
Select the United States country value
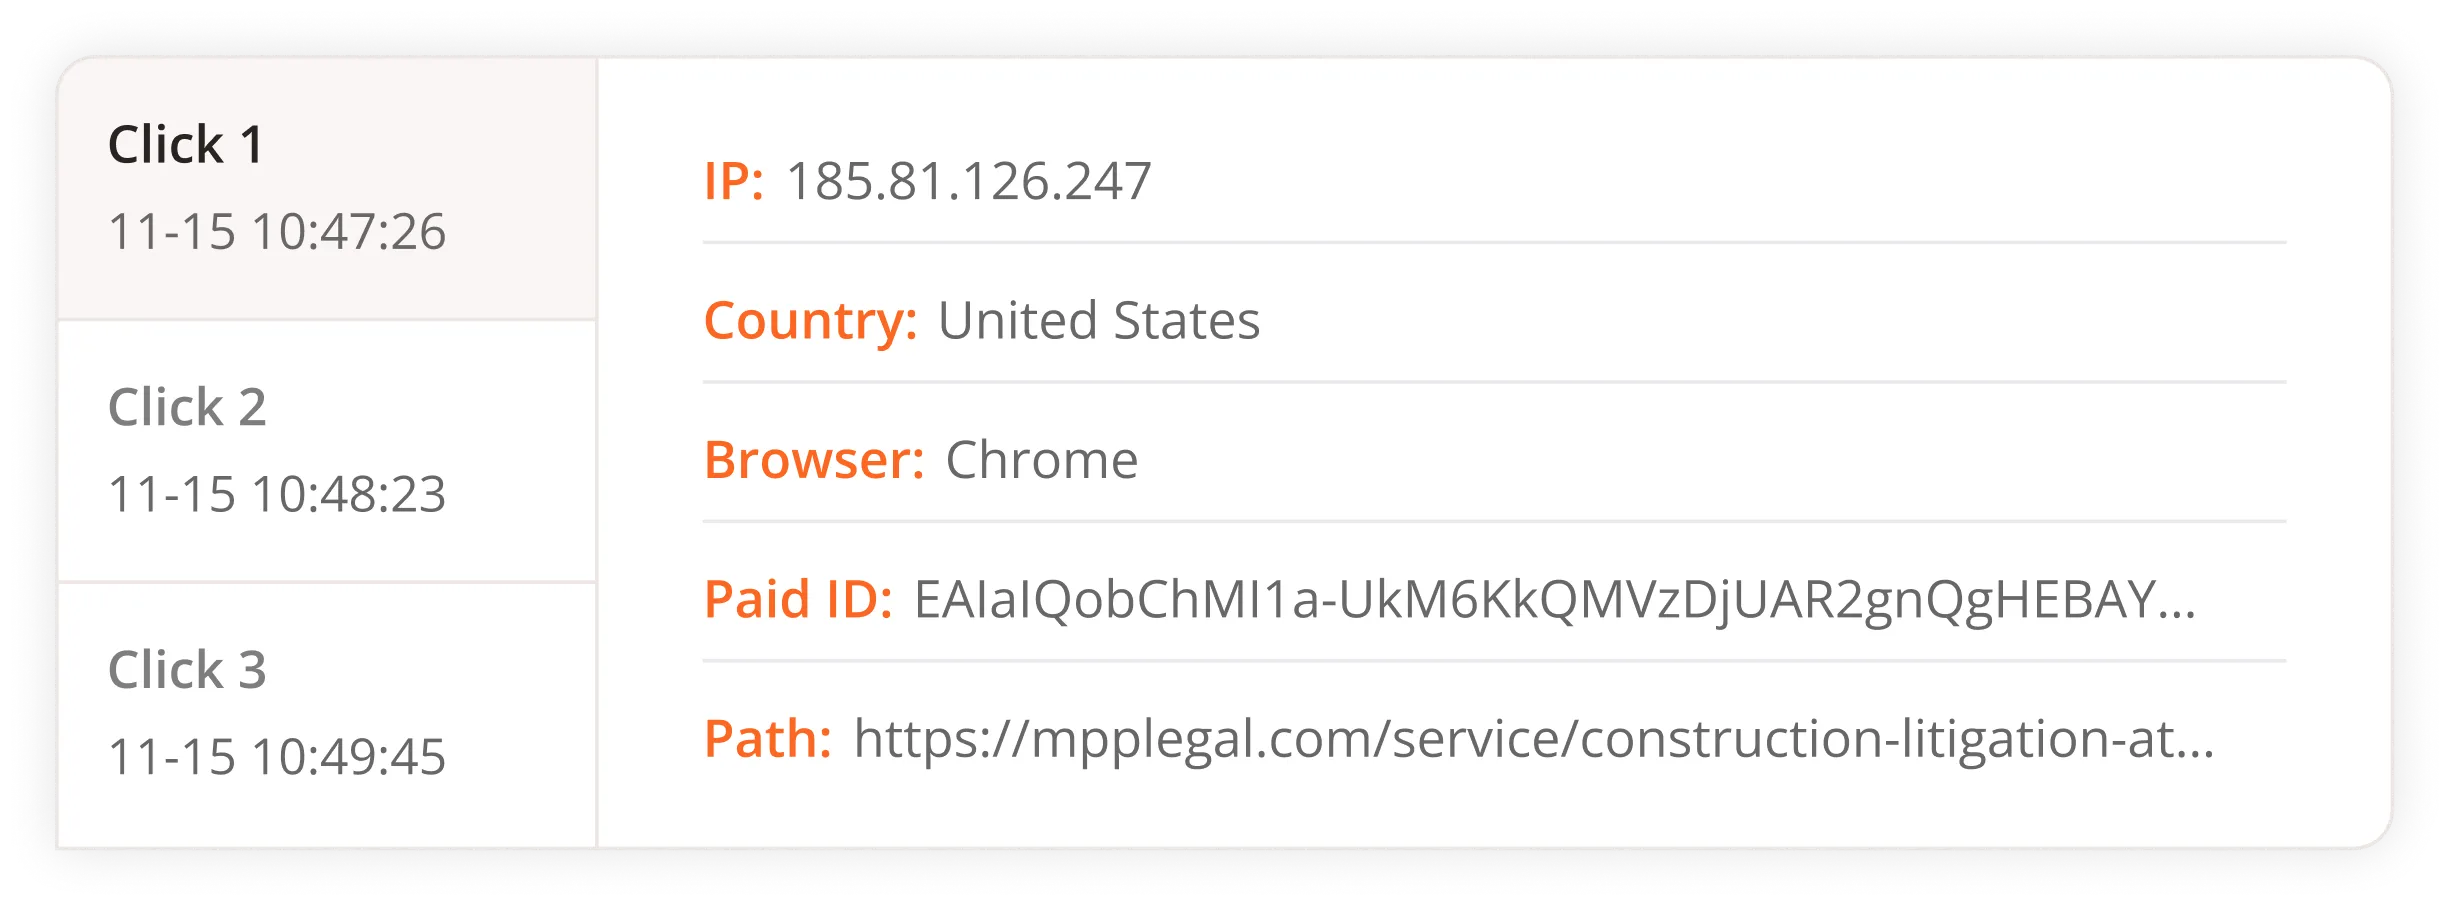1098,321
